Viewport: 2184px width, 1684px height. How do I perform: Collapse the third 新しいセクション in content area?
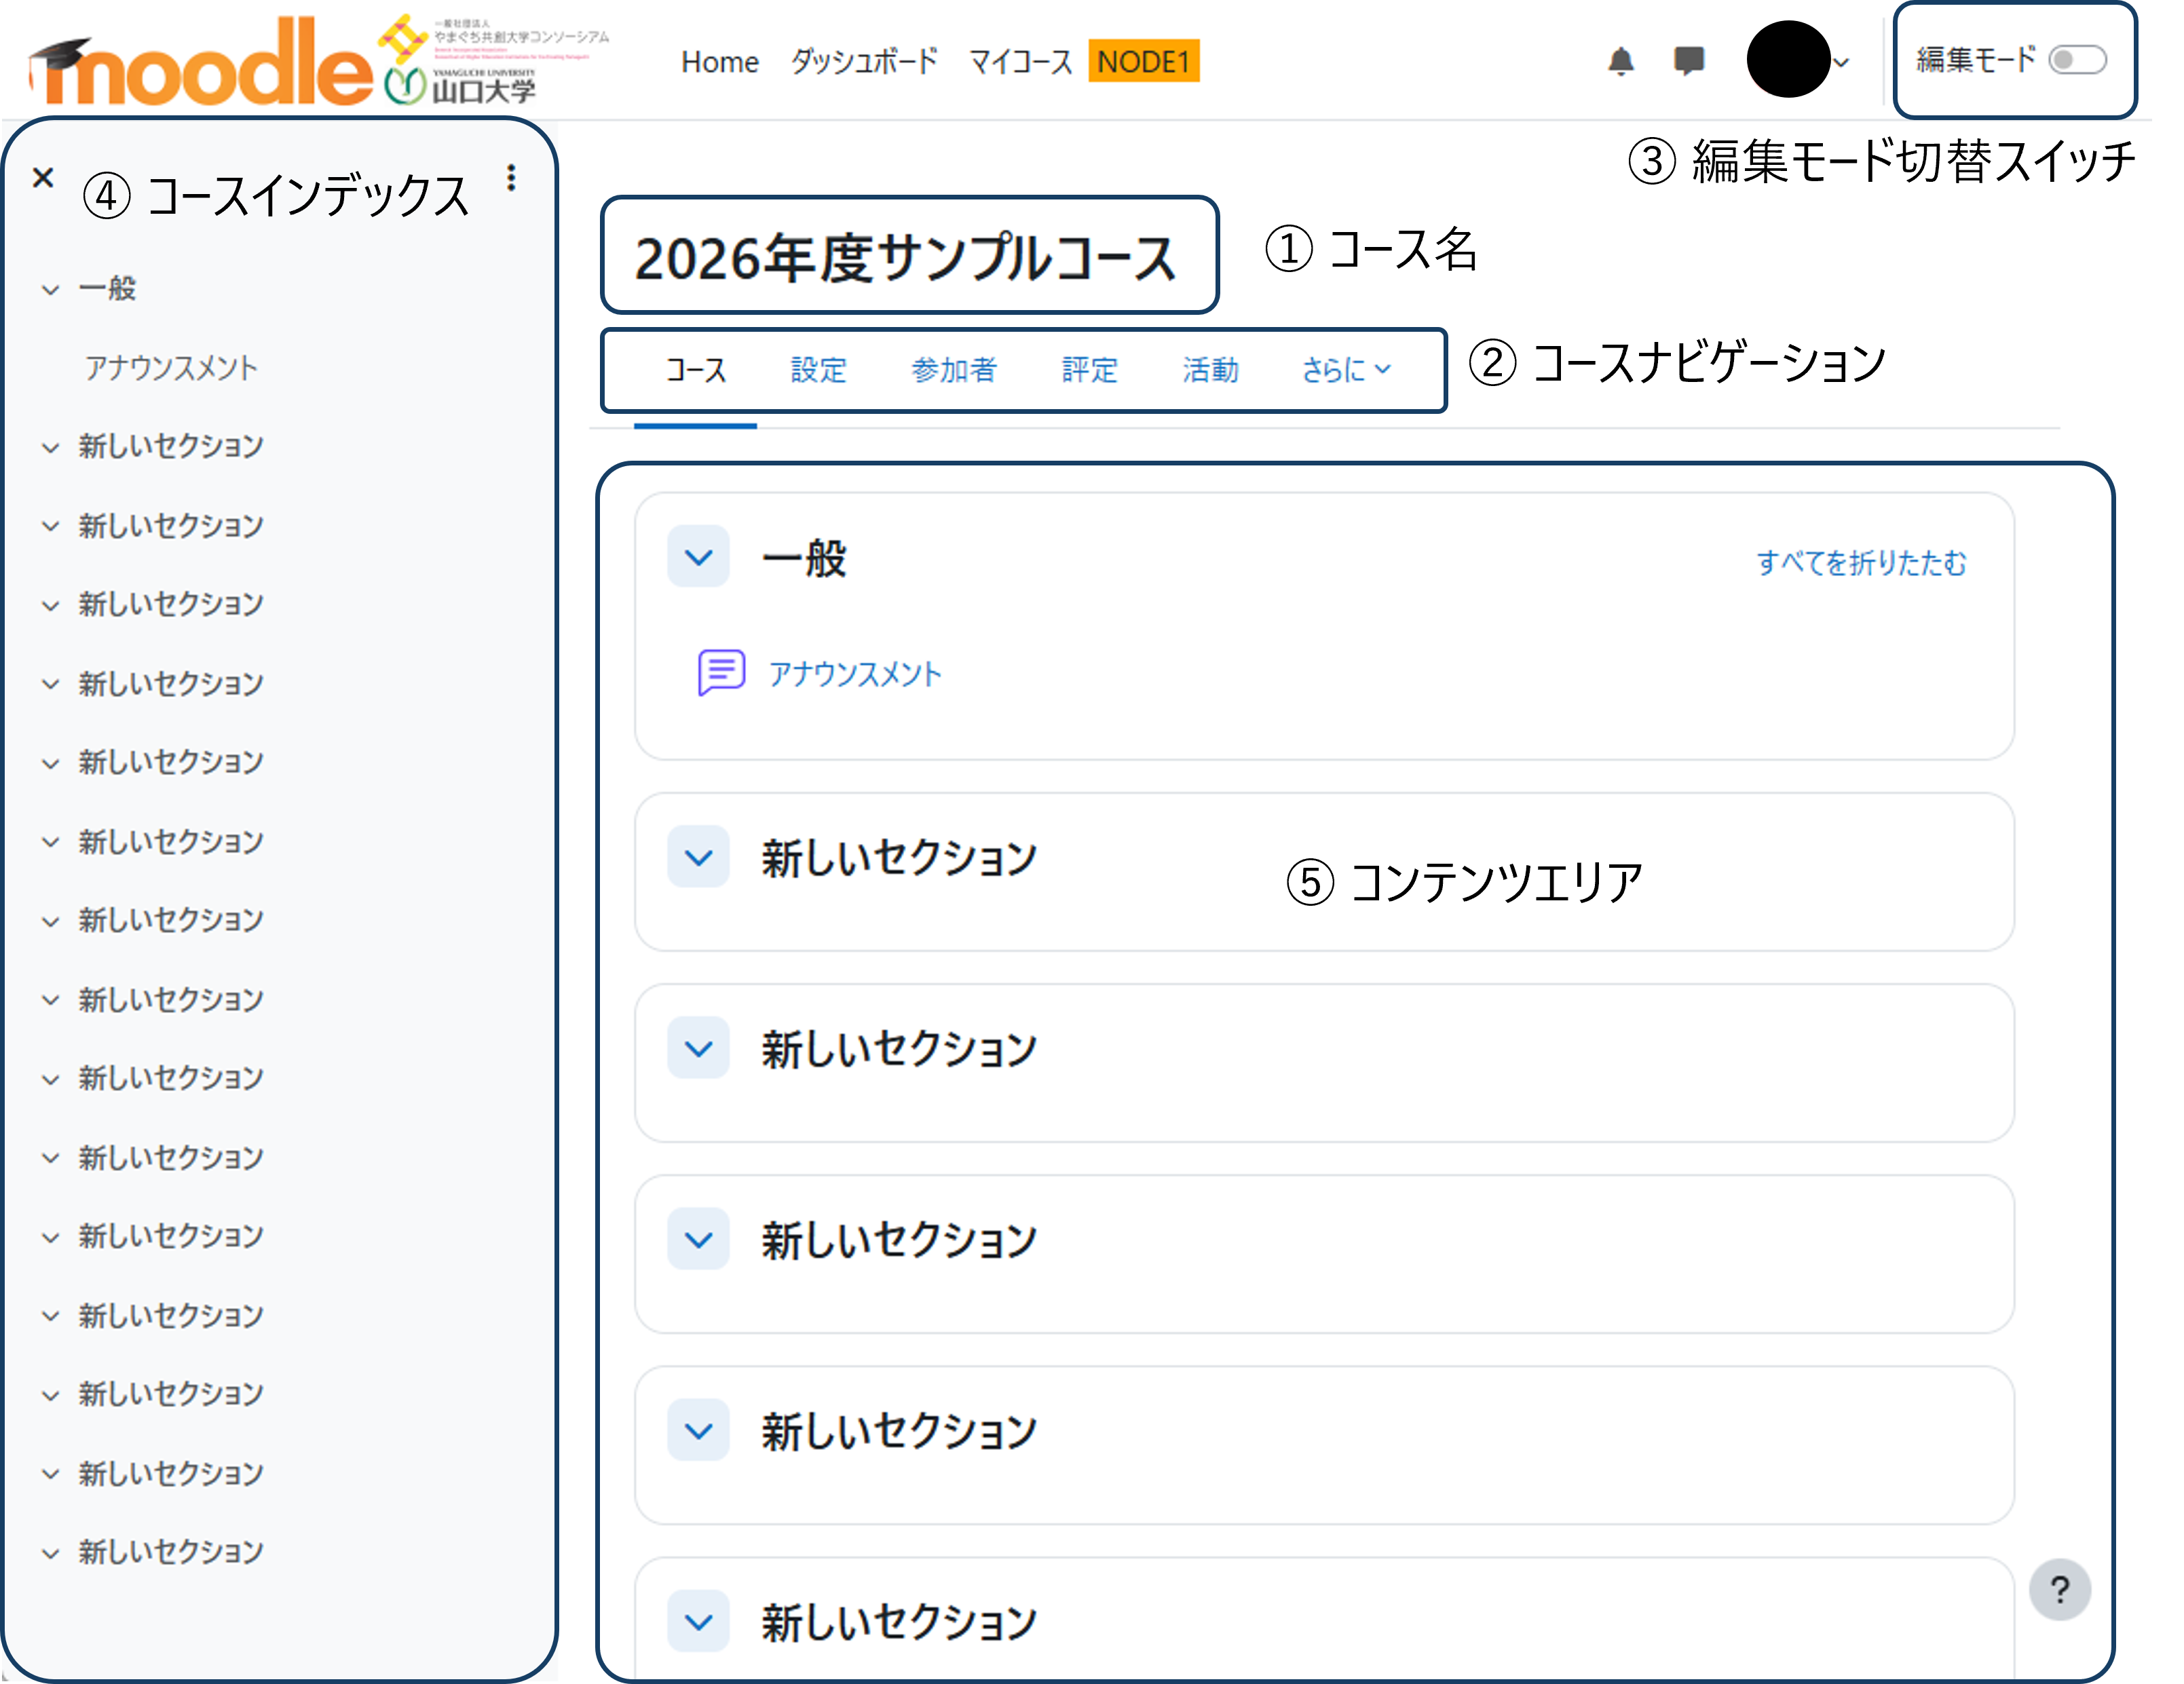[x=699, y=1239]
